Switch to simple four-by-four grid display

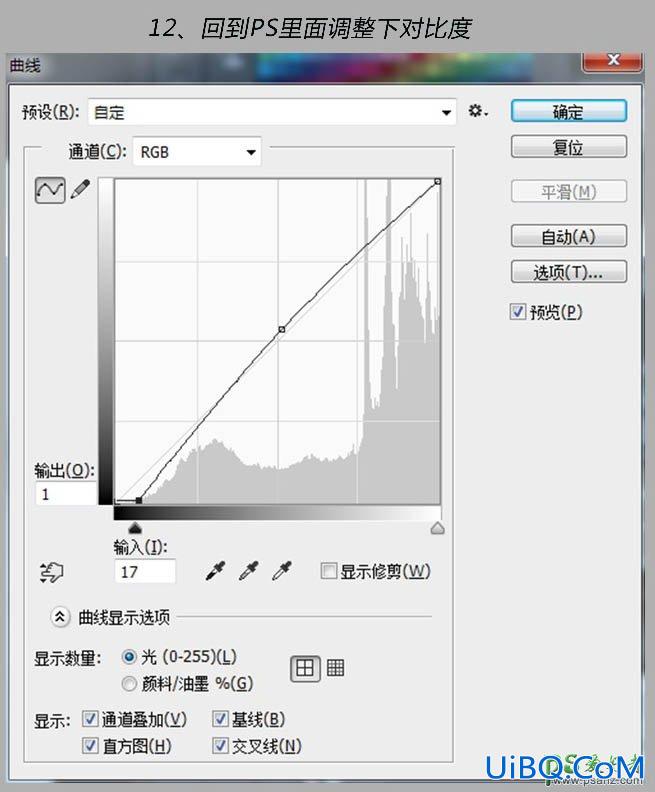coord(305,668)
